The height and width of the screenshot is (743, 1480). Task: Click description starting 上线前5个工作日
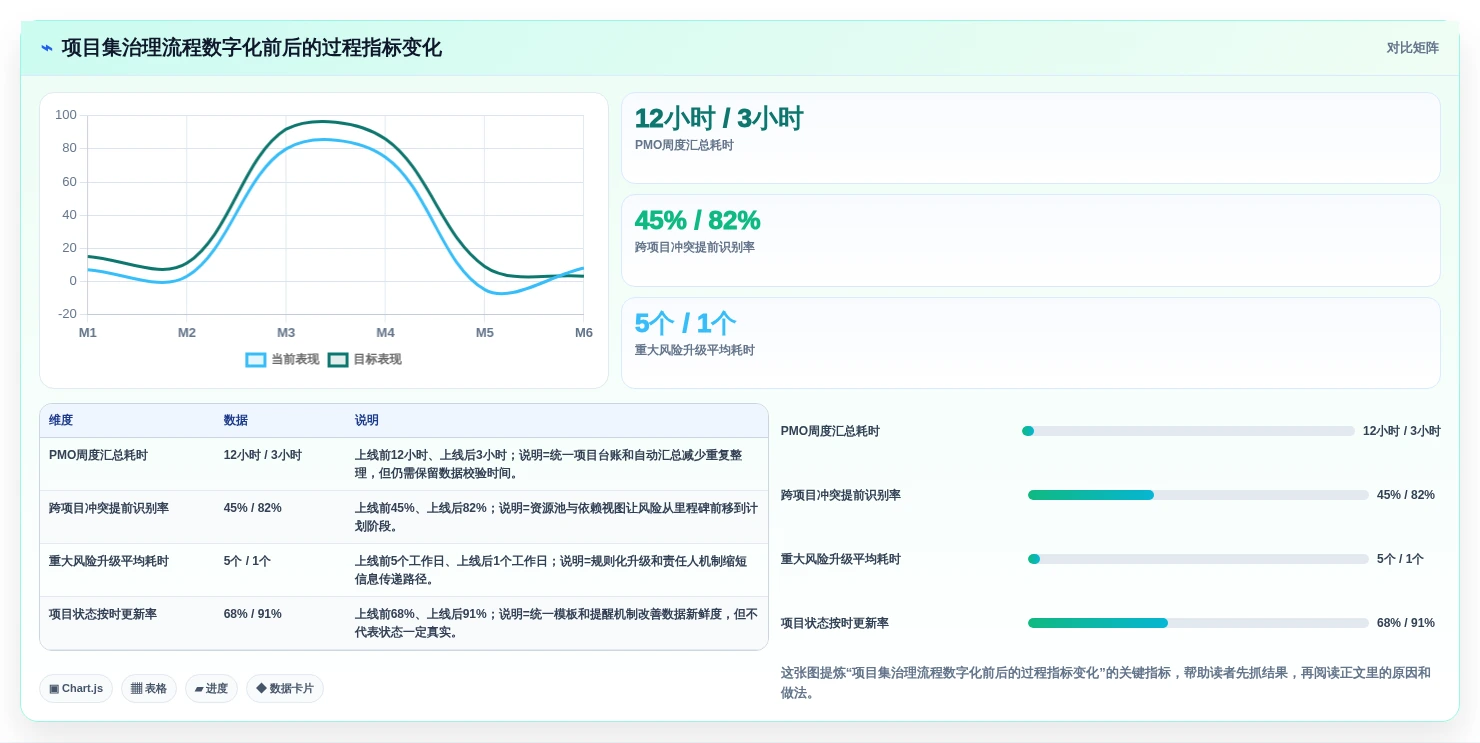tap(551, 570)
